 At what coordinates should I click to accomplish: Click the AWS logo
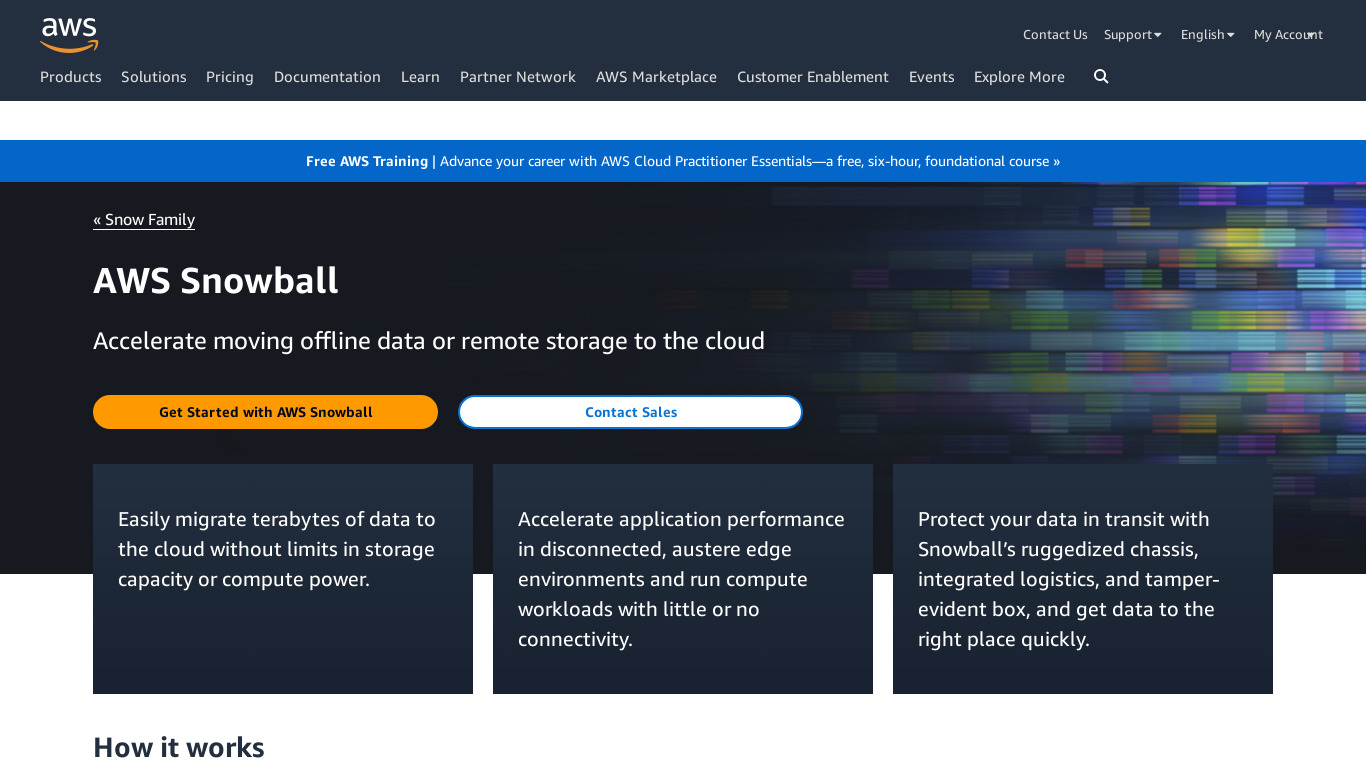(x=69, y=35)
